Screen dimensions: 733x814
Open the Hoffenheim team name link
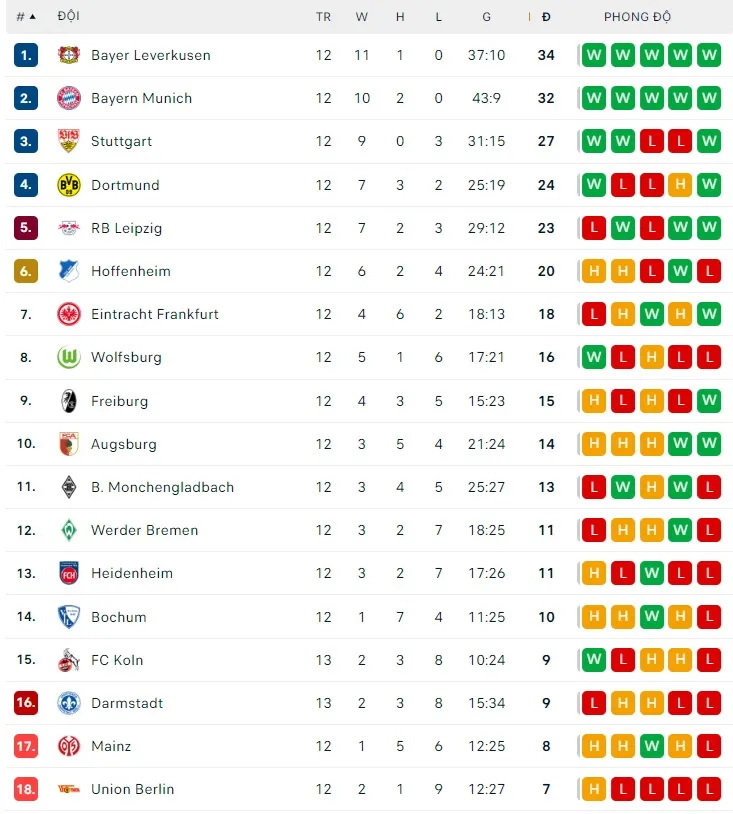pos(130,271)
